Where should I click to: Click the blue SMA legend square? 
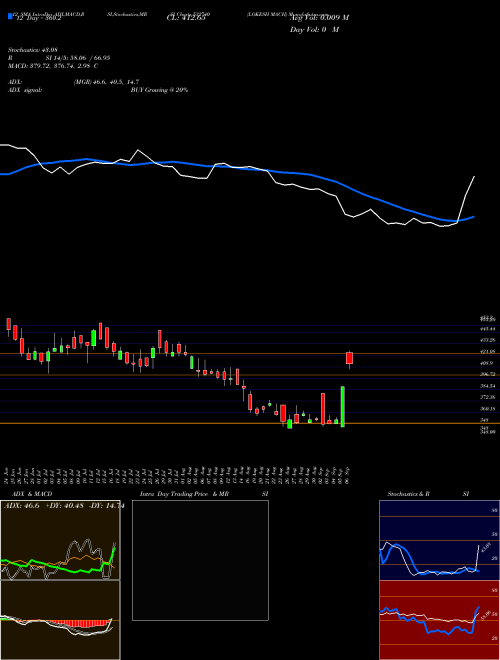[10, 16]
